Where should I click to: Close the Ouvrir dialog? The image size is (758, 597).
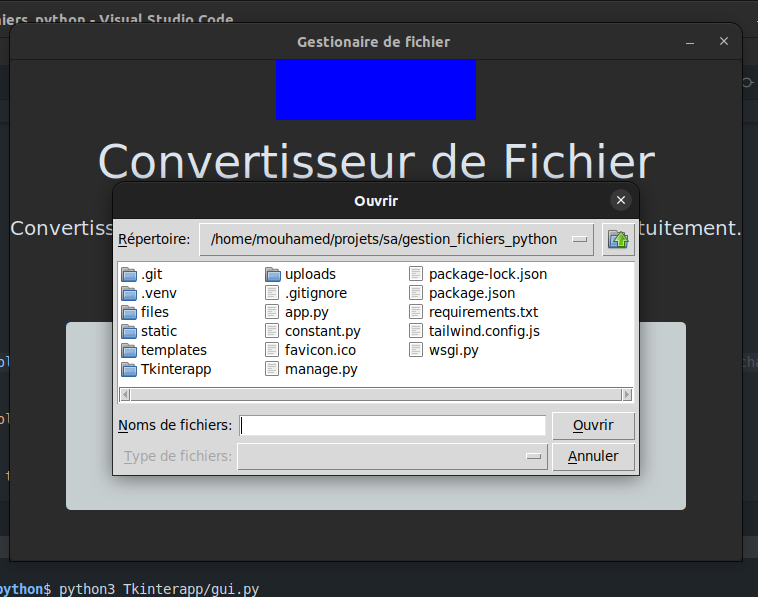(621, 201)
